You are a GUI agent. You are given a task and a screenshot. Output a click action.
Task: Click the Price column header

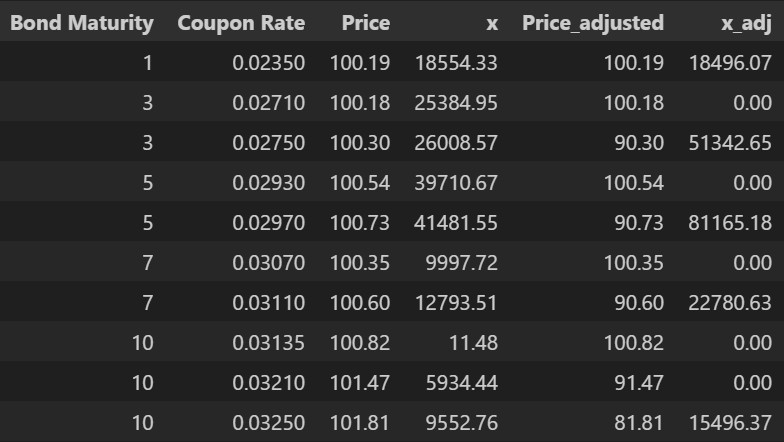click(x=365, y=22)
